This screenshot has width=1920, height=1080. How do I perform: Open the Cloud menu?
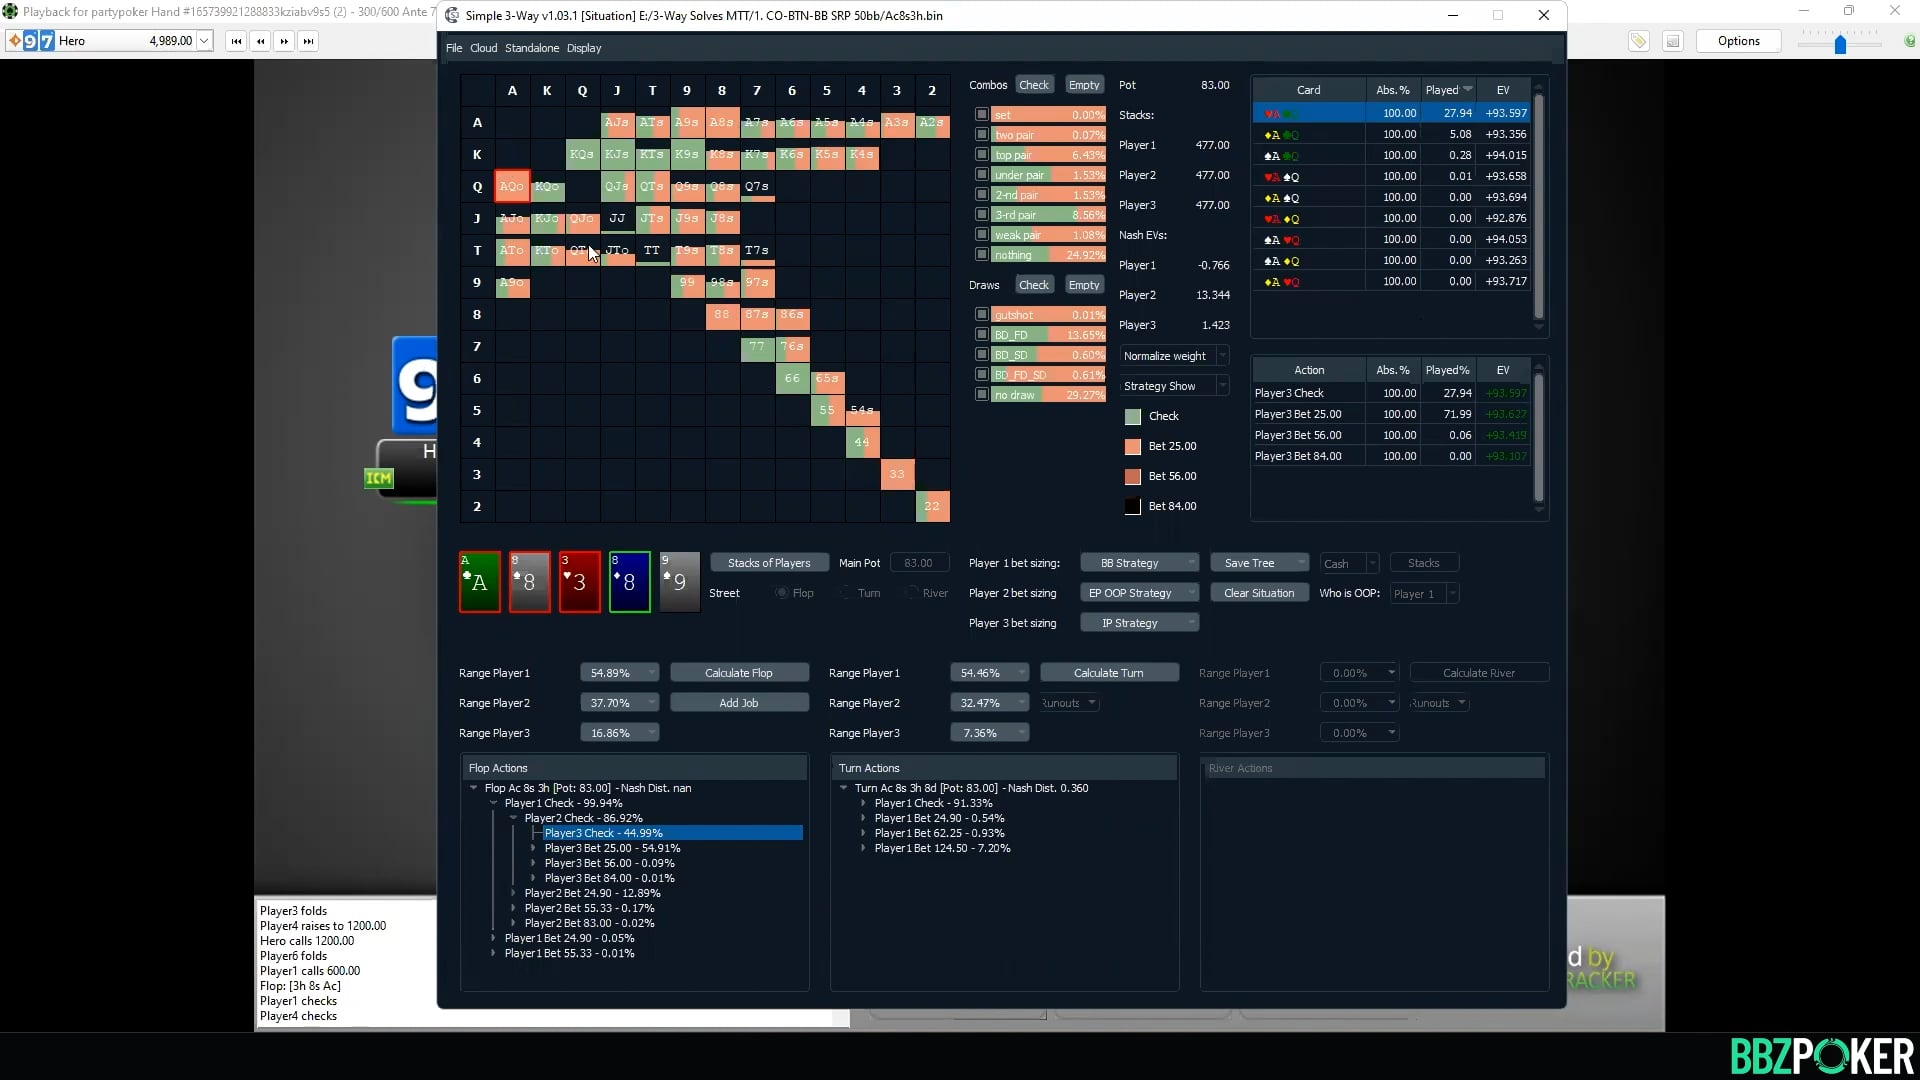(483, 48)
